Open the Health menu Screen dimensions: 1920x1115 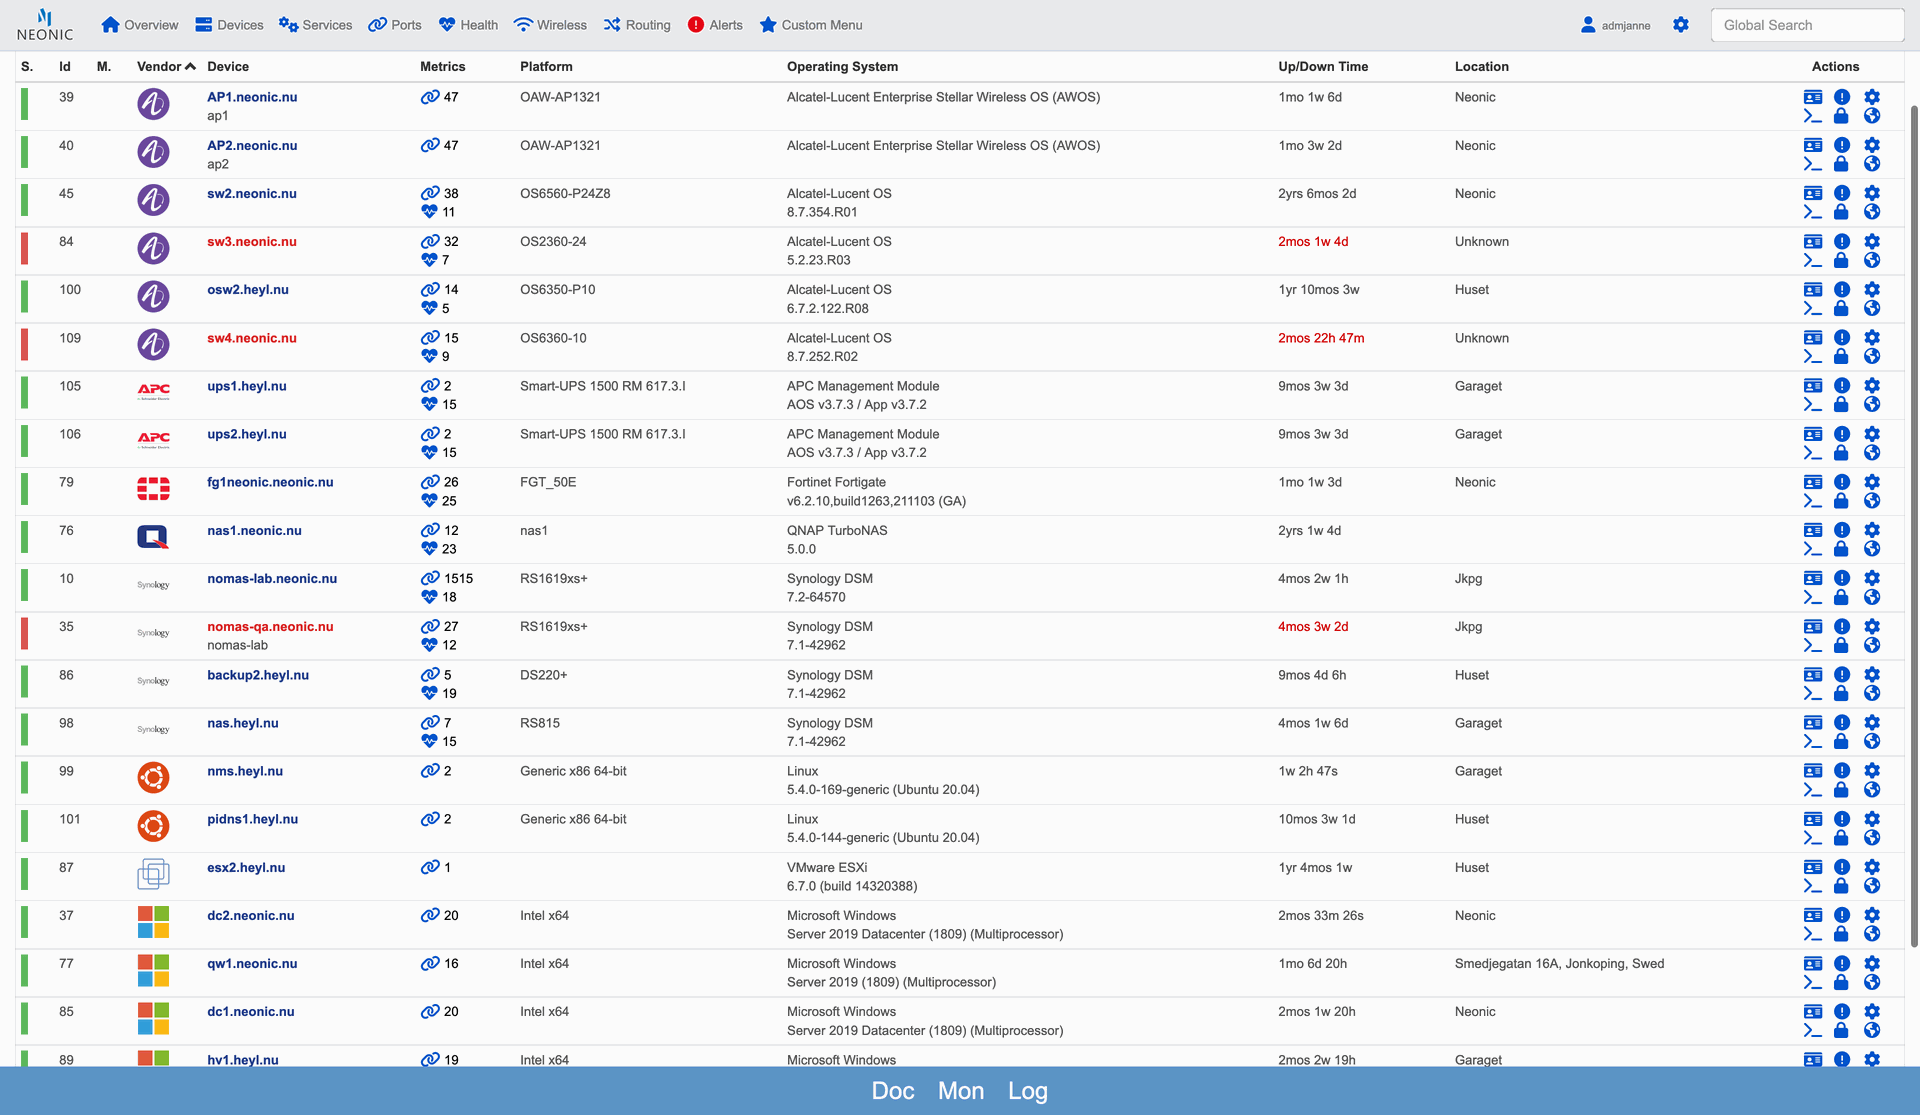click(x=468, y=25)
